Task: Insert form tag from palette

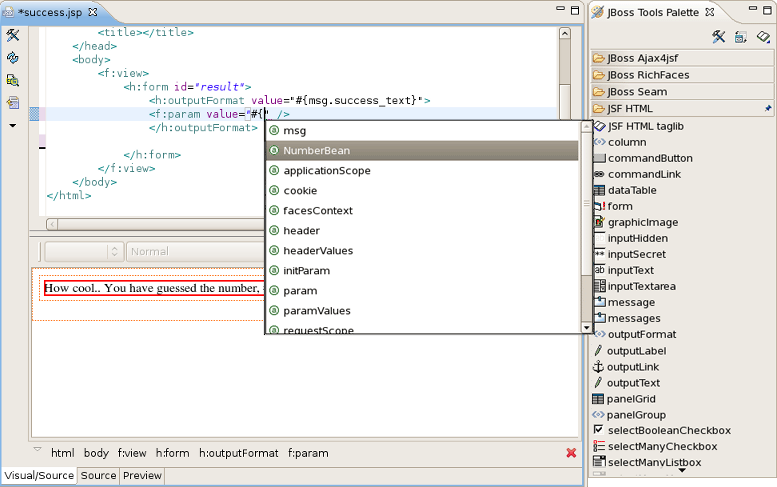Action: [x=613, y=206]
